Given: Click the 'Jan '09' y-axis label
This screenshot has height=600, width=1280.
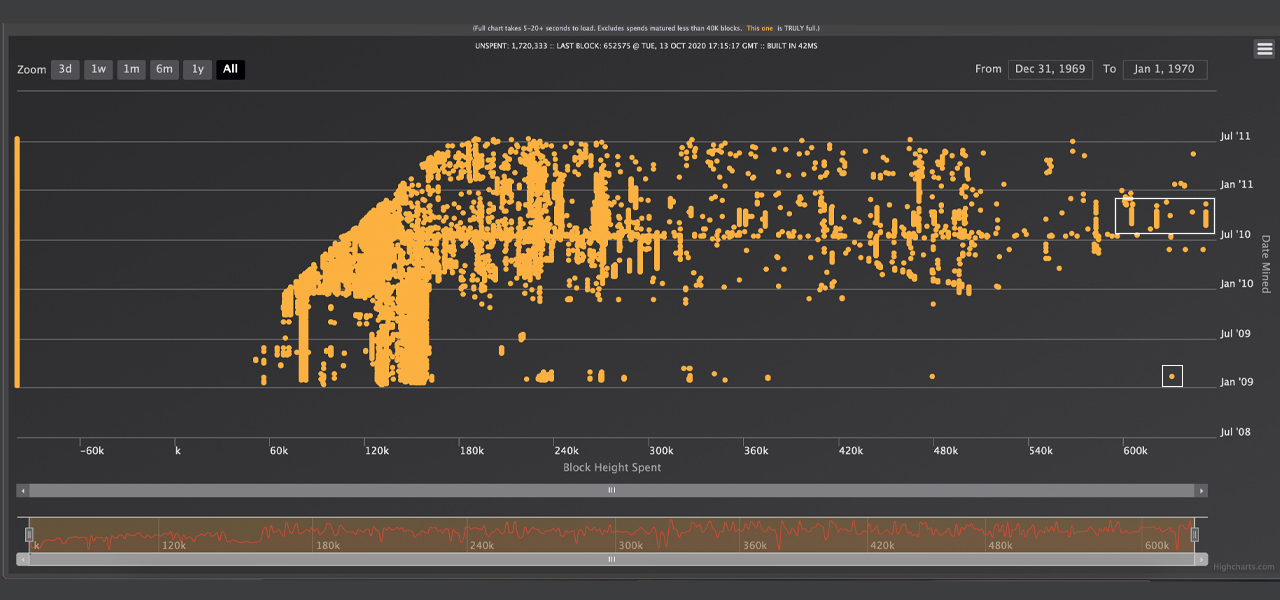Looking at the screenshot, I should tap(1237, 382).
